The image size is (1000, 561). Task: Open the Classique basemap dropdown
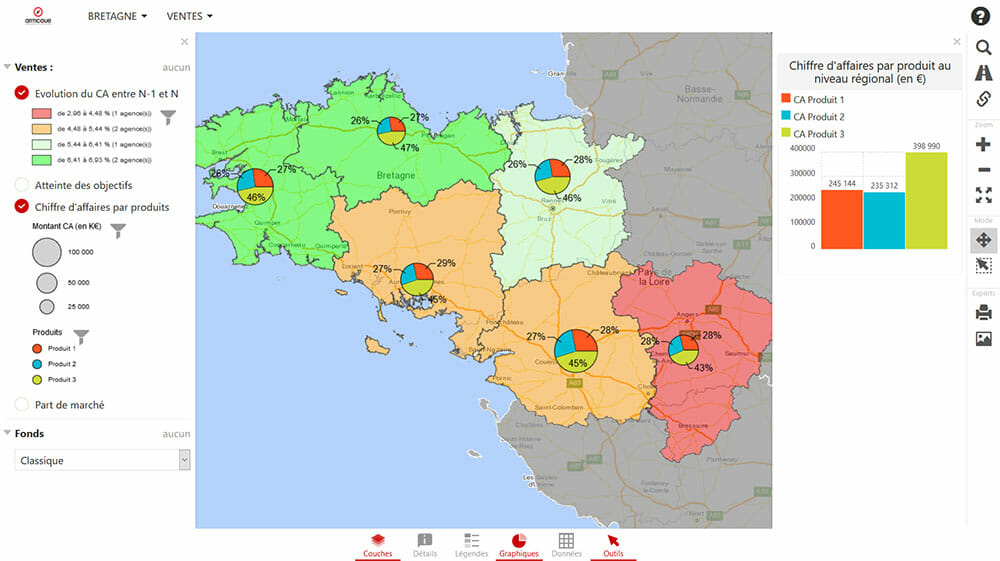(x=102, y=460)
